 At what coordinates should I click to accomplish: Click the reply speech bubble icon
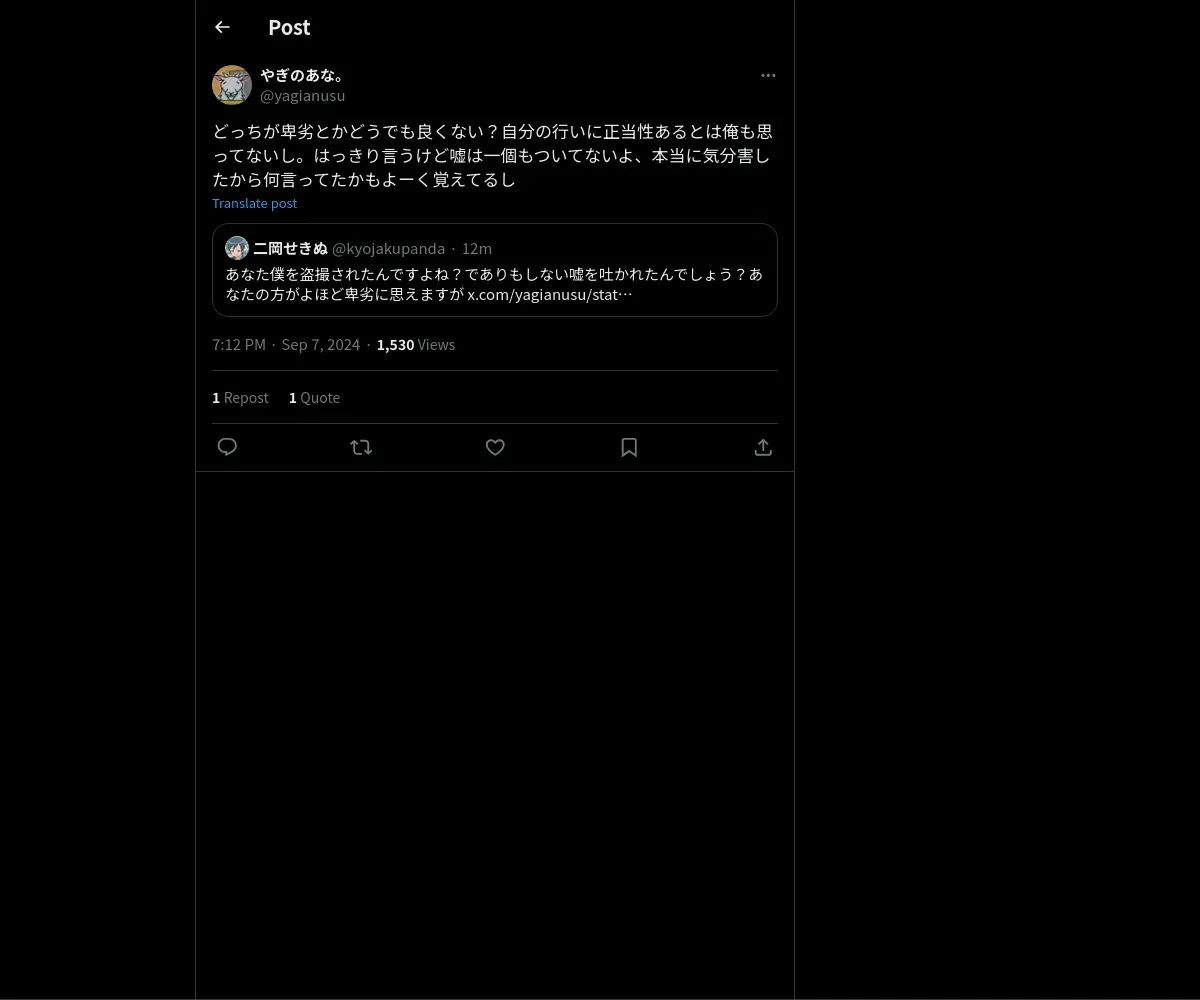tap(227, 447)
